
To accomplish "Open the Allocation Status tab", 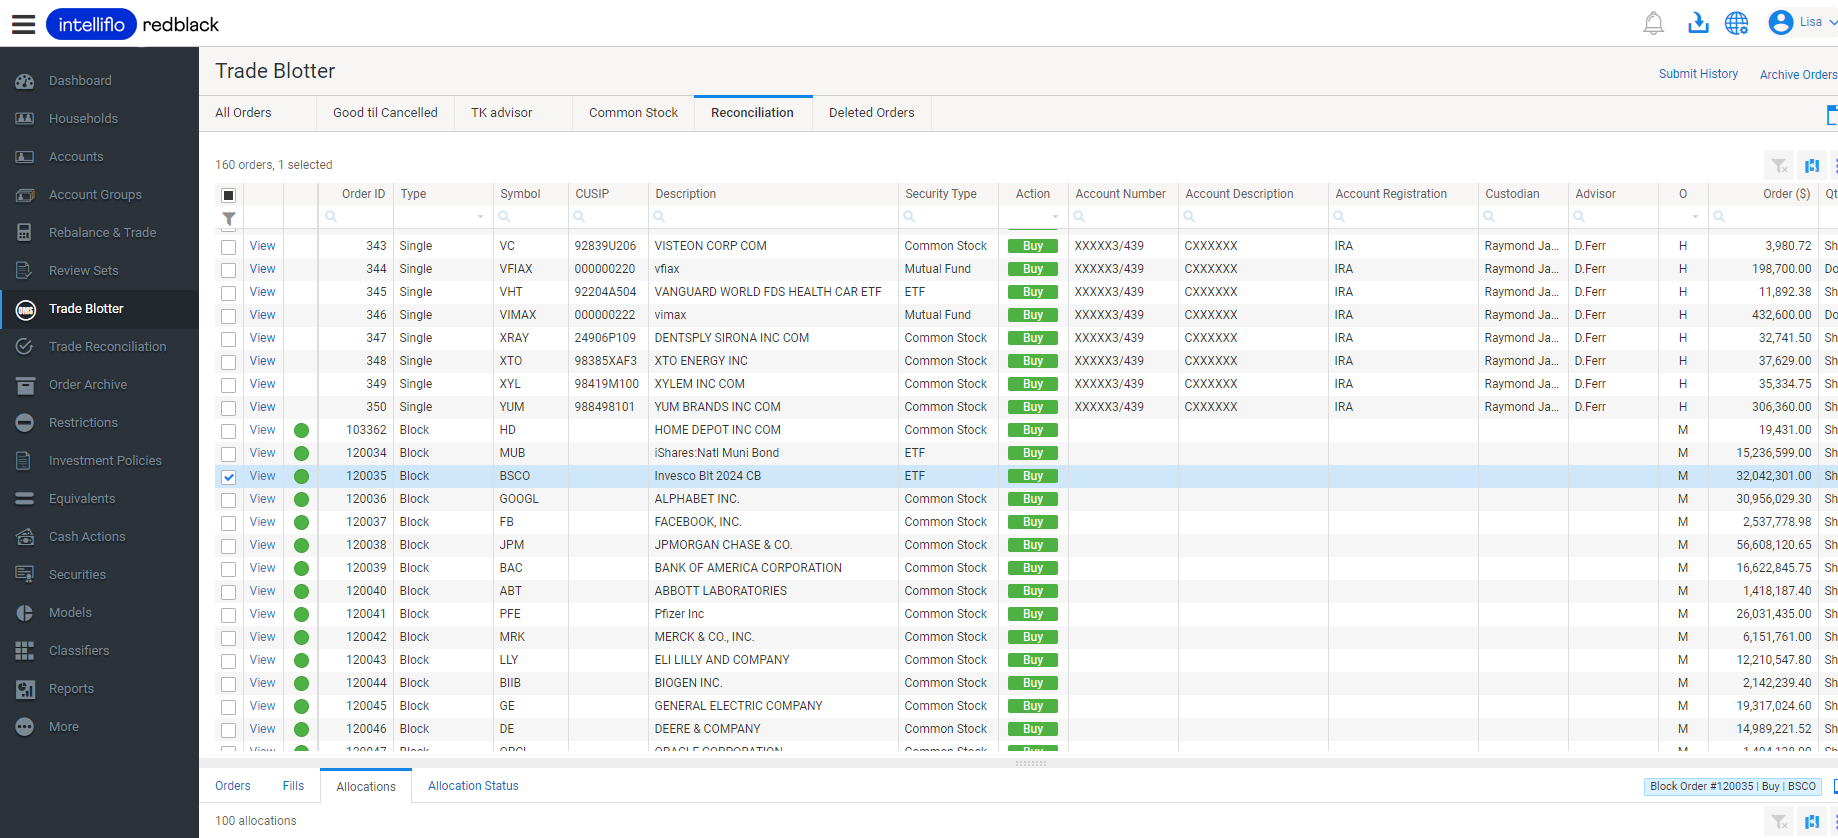I will [x=473, y=786].
